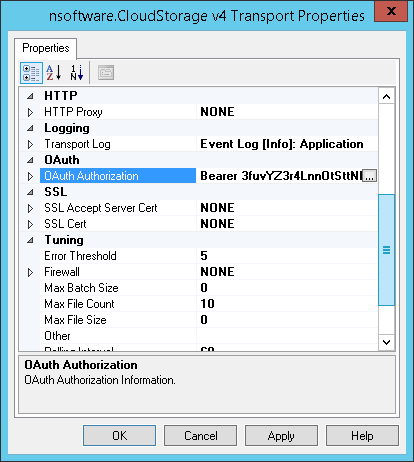This screenshot has height=462, width=414.
Task: Confirm with the OK button
Action: pos(119,435)
